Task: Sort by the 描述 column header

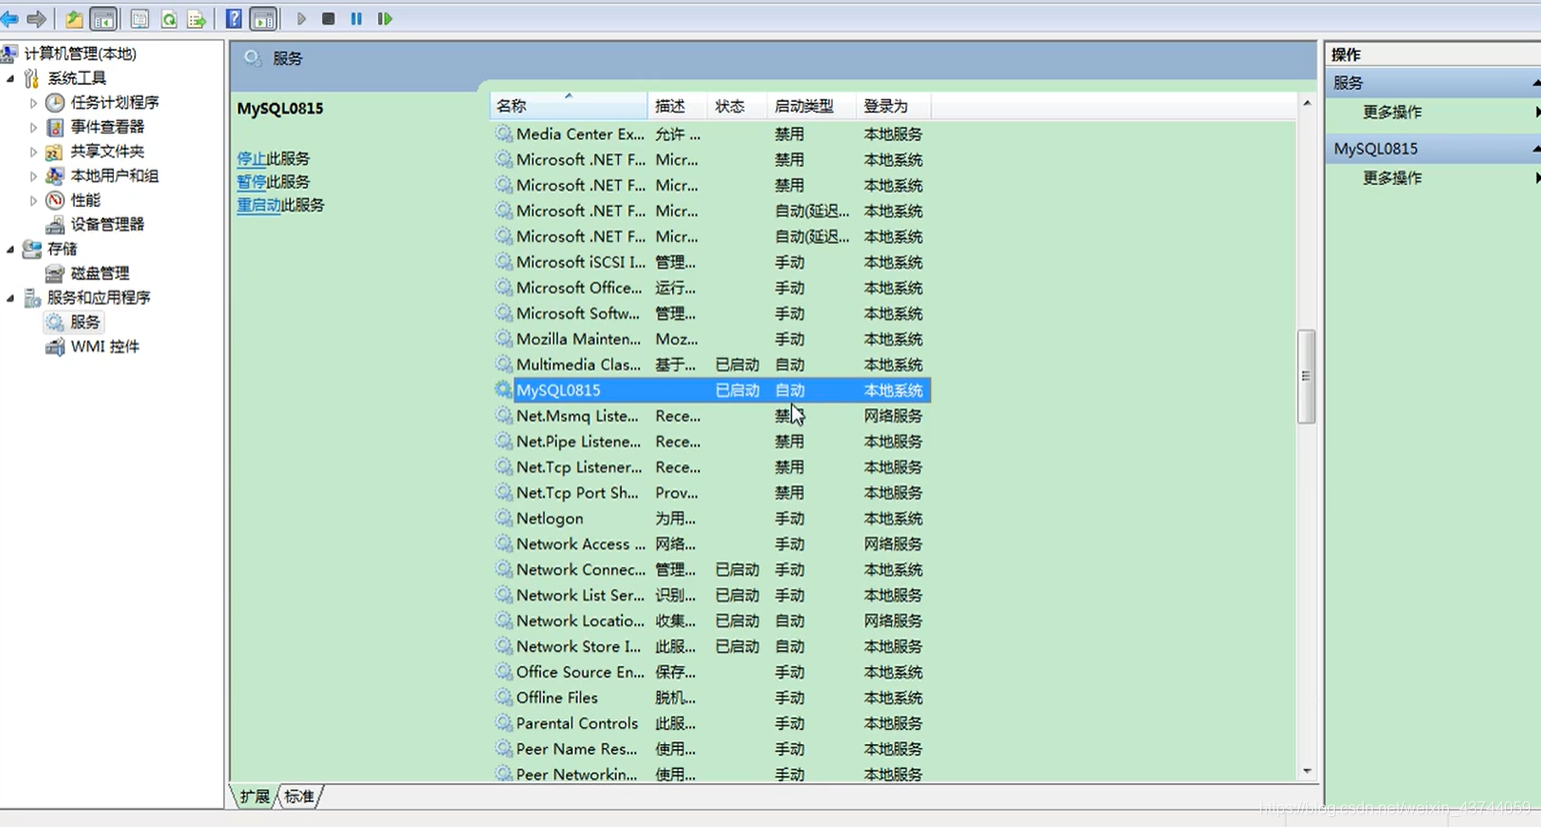Action: [x=677, y=106]
